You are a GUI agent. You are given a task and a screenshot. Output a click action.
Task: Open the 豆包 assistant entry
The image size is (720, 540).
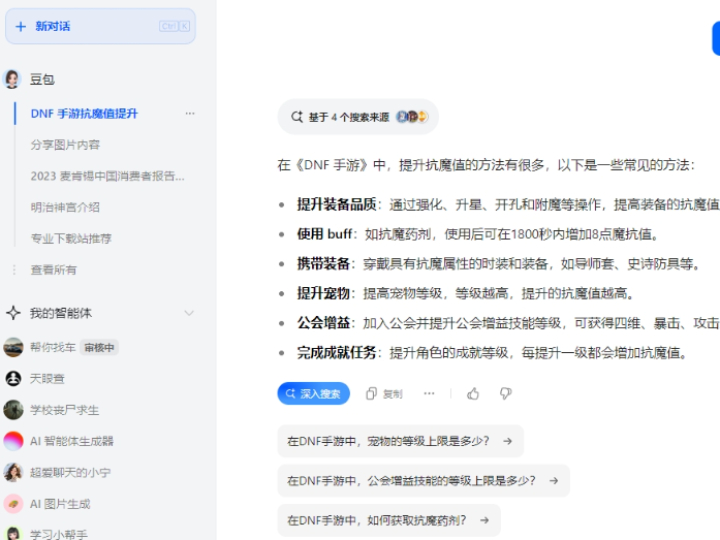click(42, 79)
